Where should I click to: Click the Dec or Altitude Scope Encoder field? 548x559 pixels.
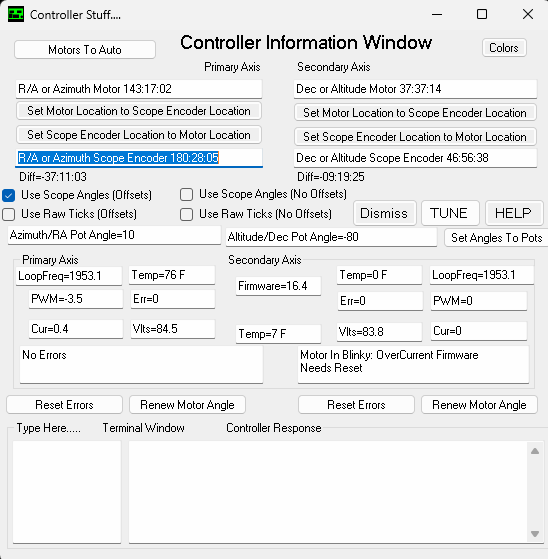tap(415, 158)
